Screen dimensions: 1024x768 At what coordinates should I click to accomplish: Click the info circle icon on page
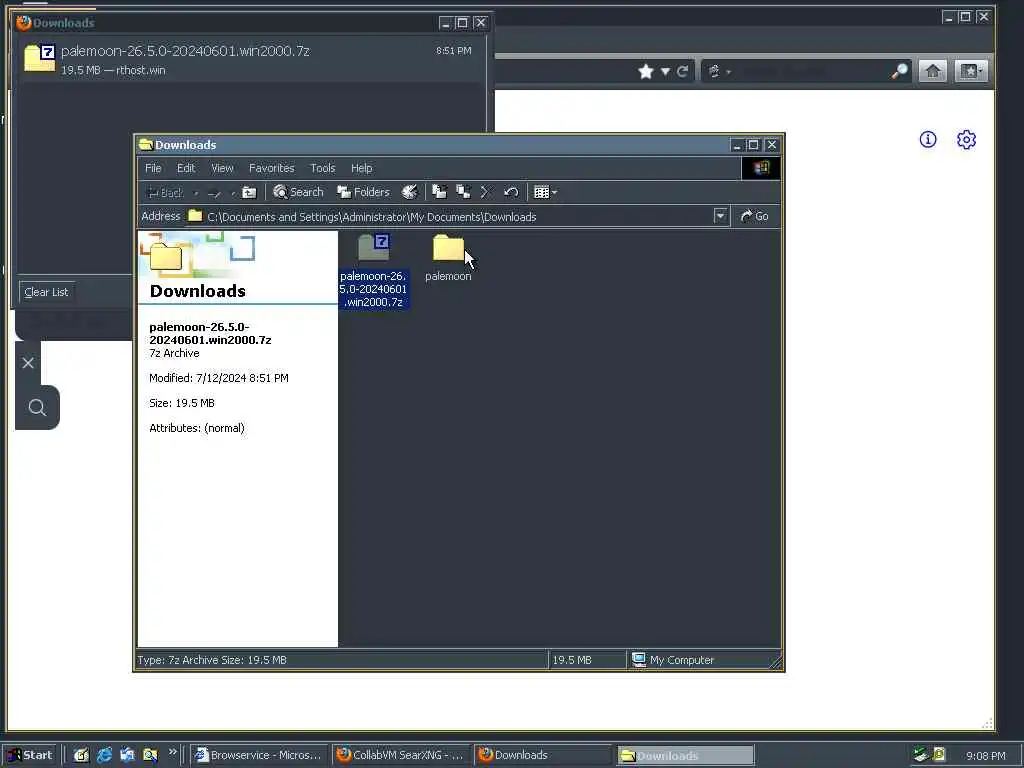pyautogui.click(x=928, y=139)
